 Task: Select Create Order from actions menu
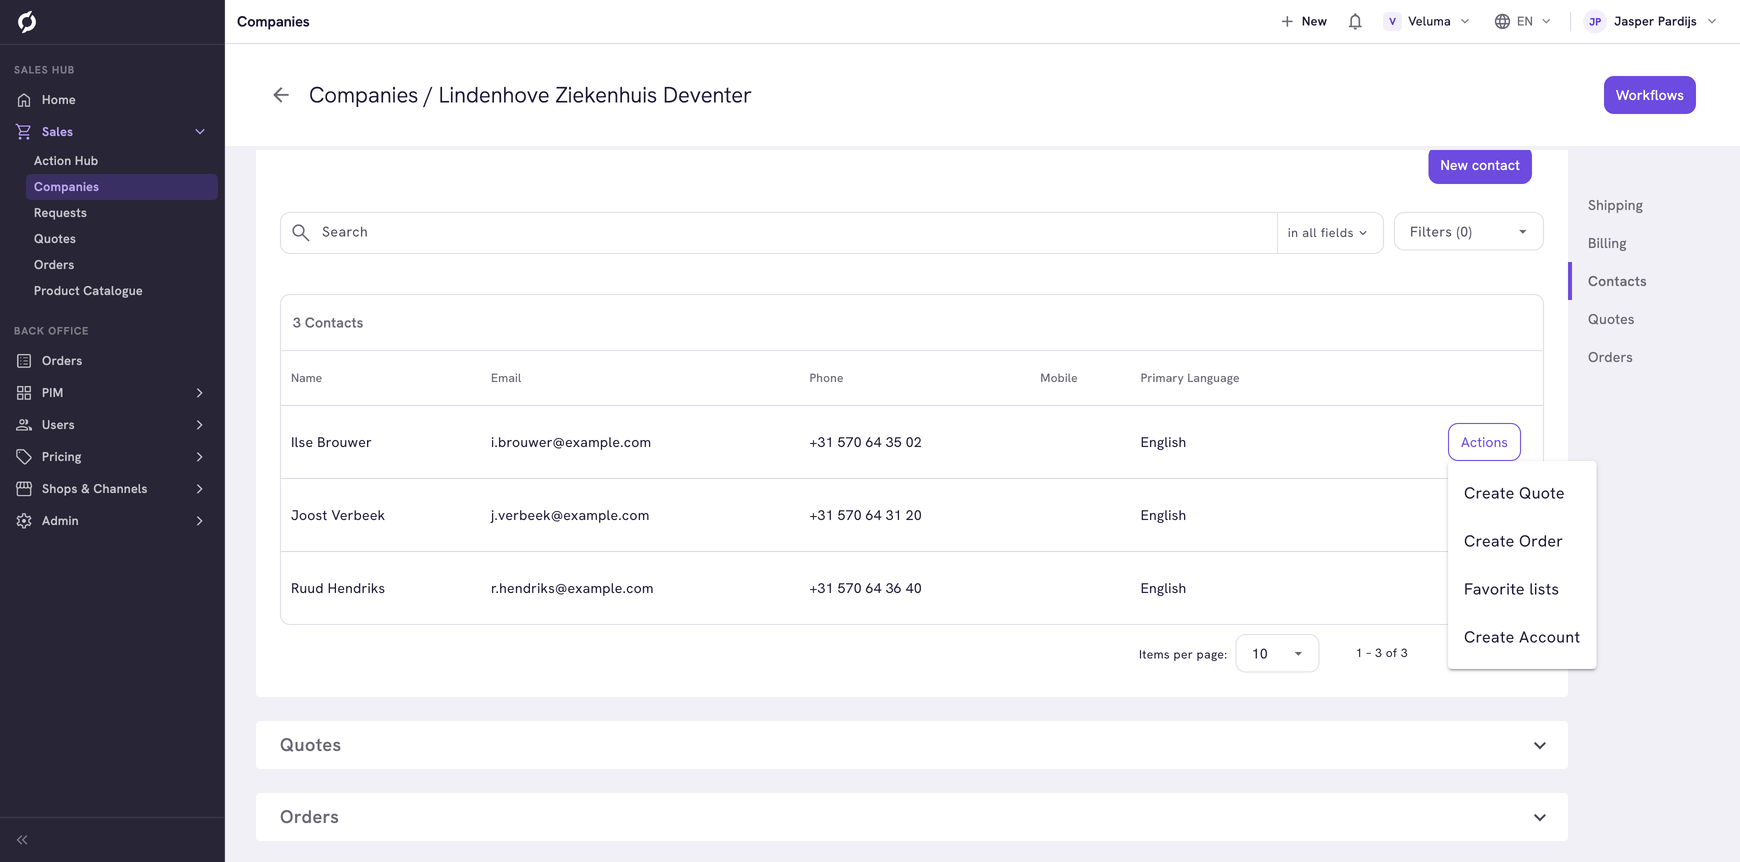click(1521, 541)
